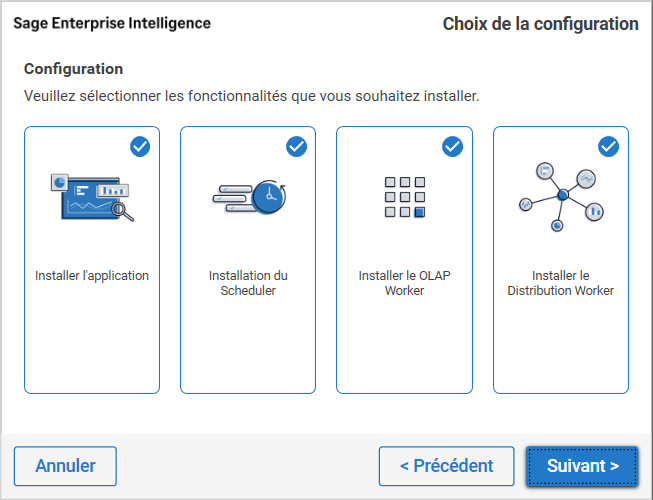This screenshot has height=500, width=653.
Task: Cancel installation with Annuler button
Action: coord(65,466)
